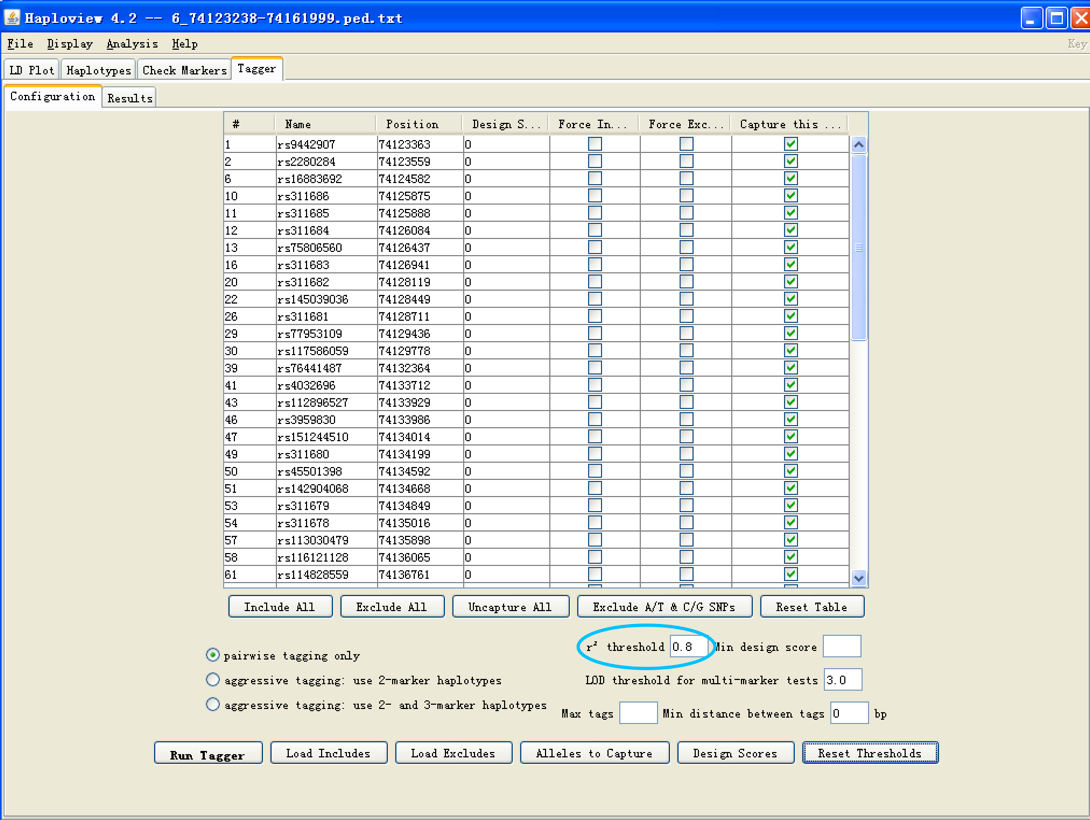Image resolution: width=1090 pixels, height=820 pixels.
Task: Switch to the Haplotypes tab
Action: 98,70
